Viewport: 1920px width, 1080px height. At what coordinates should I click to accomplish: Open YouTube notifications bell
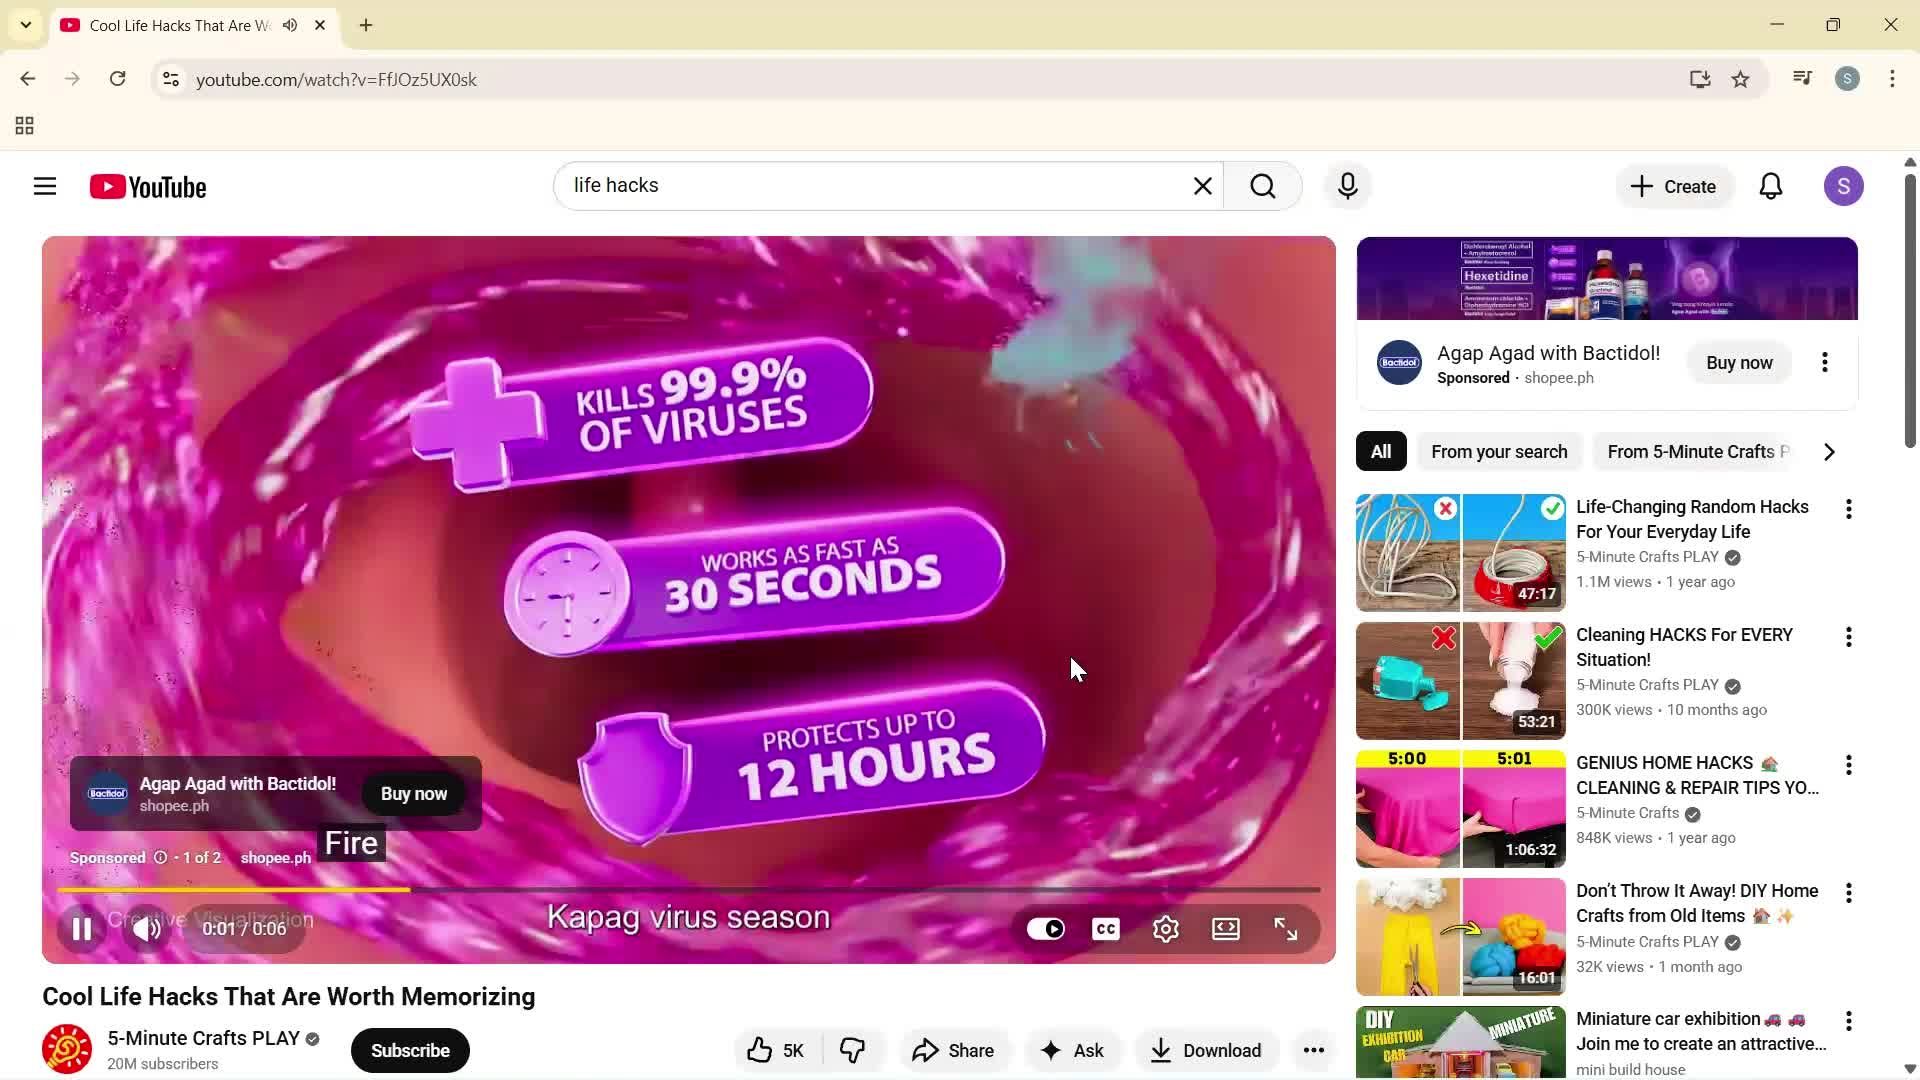(1771, 185)
